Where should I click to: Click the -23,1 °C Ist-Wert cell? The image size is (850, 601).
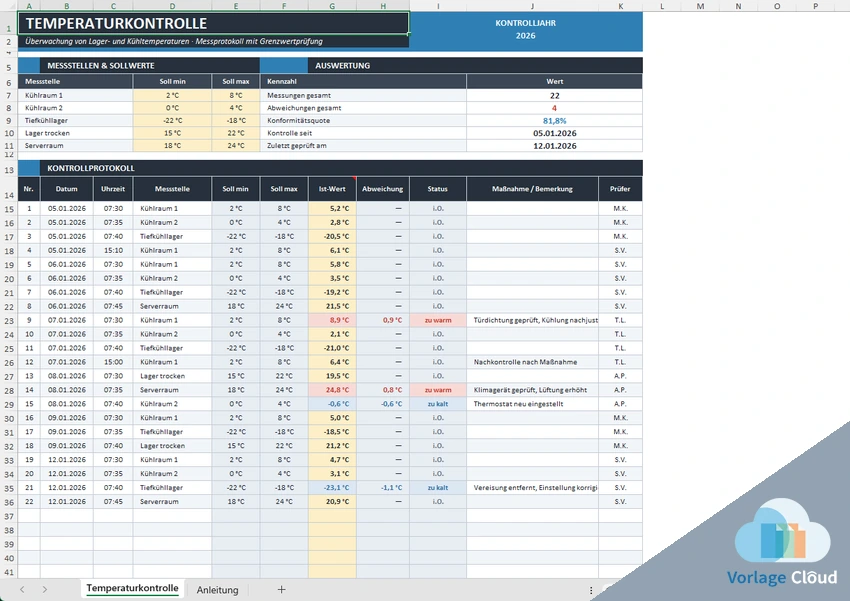332,488
